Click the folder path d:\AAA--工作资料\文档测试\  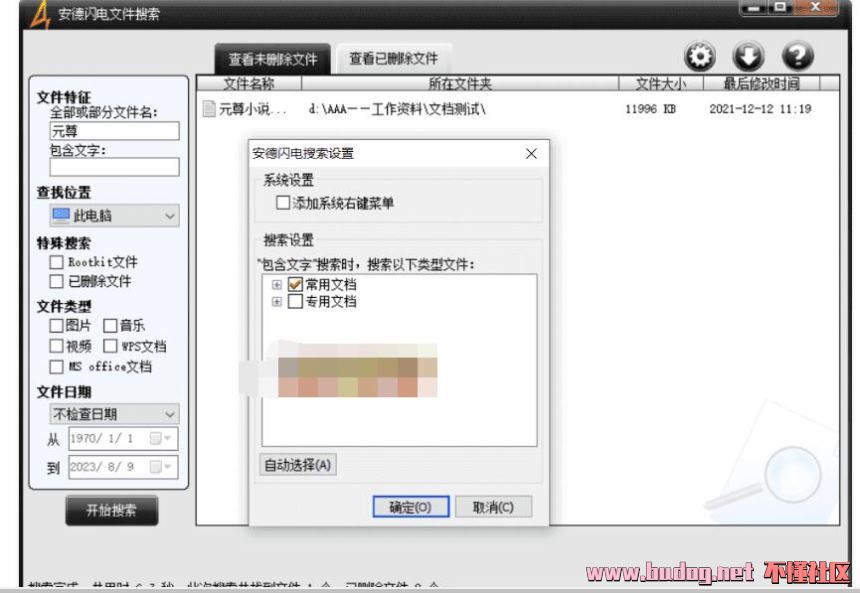click(x=397, y=109)
